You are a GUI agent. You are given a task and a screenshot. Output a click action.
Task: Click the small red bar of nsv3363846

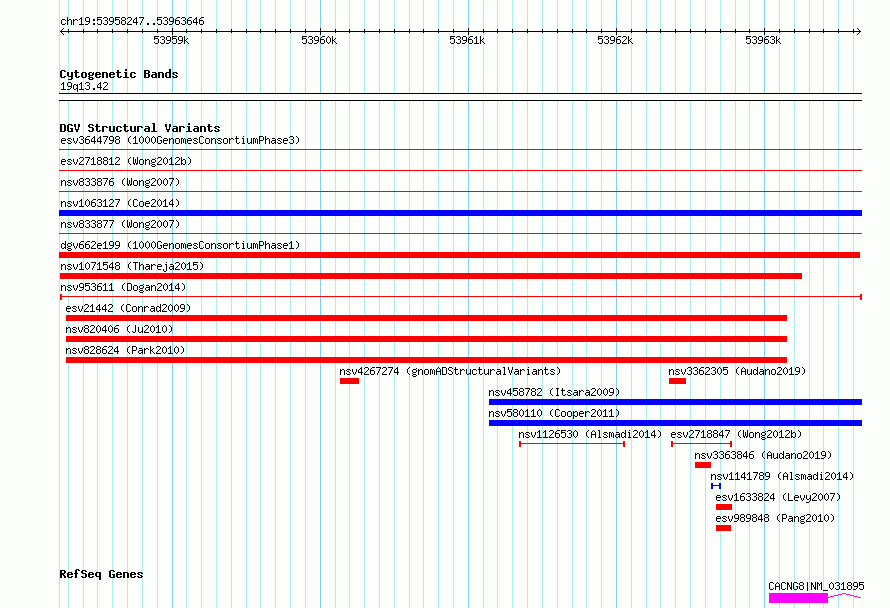click(x=703, y=465)
